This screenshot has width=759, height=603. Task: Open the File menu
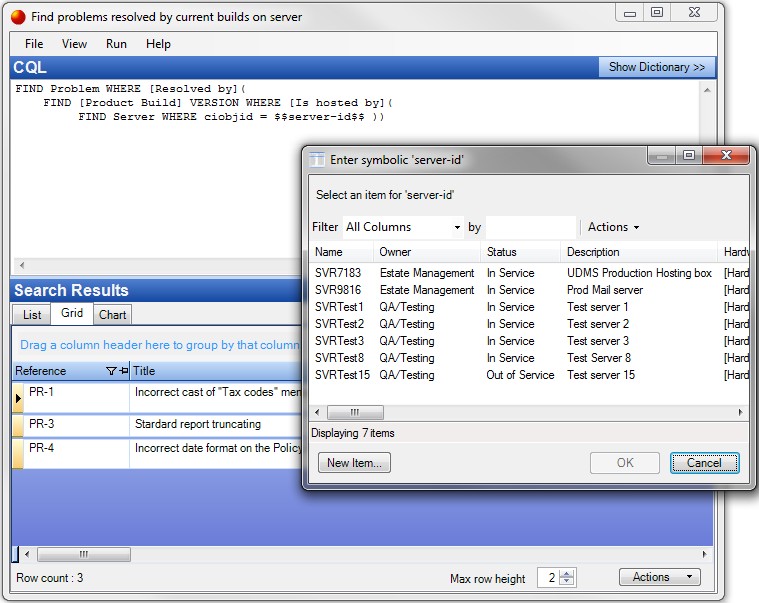click(34, 44)
